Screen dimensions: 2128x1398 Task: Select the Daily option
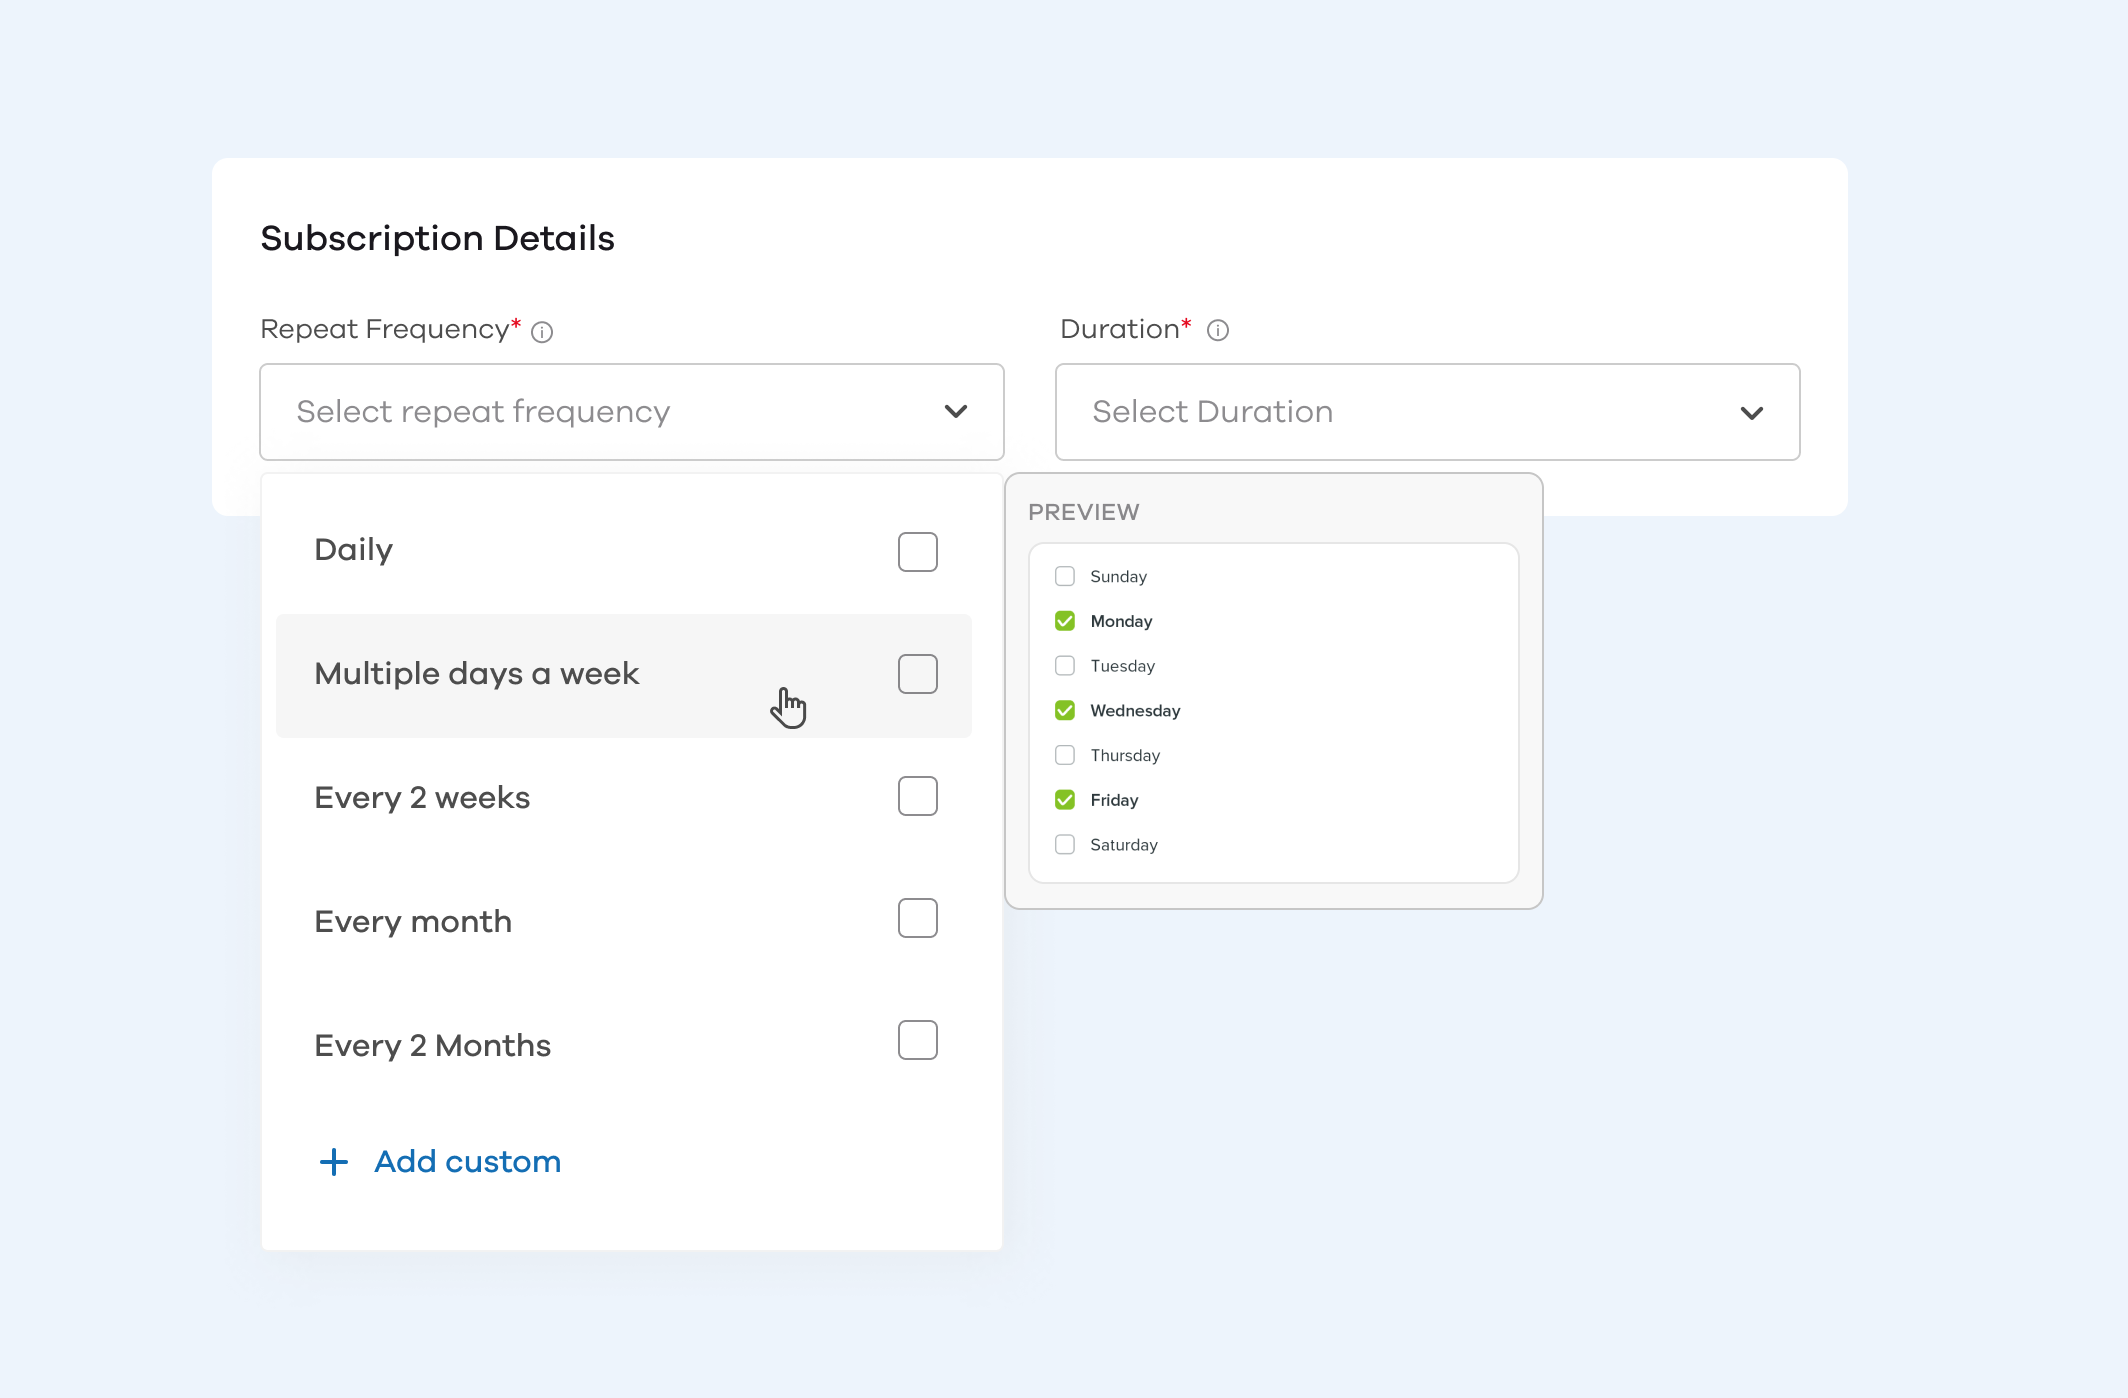[x=624, y=552]
